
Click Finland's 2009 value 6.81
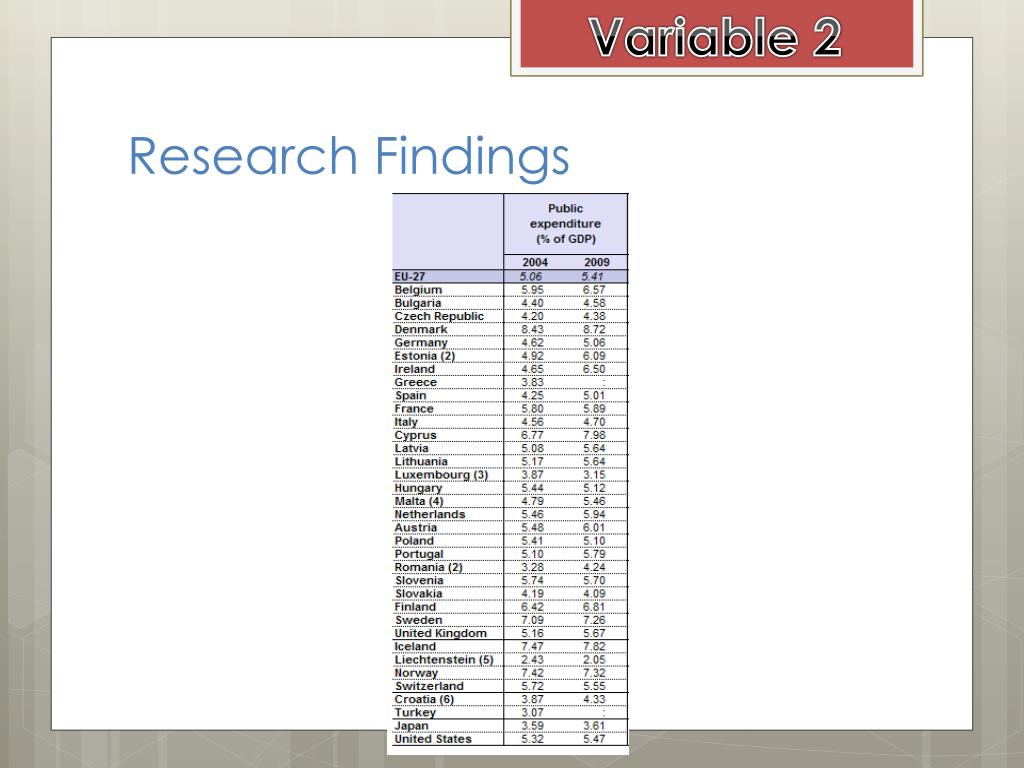594,607
